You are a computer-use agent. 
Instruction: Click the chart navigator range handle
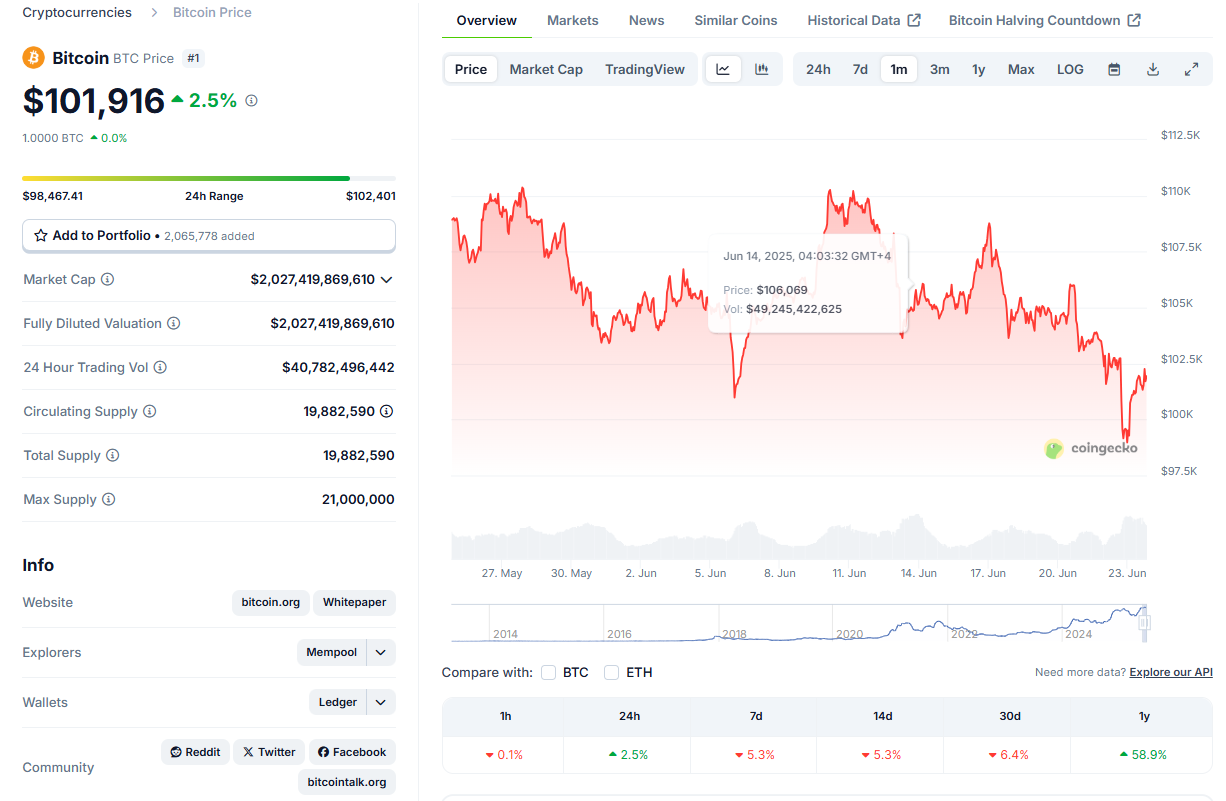[x=1145, y=622]
